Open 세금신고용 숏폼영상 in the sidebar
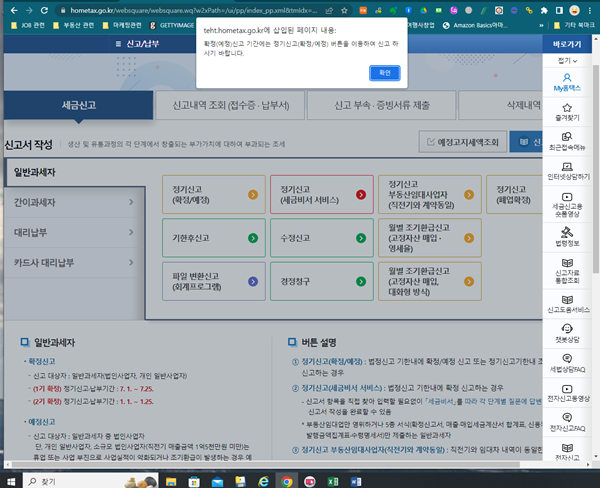This screenshot has width=601, height=489. (x=567, y=205)
